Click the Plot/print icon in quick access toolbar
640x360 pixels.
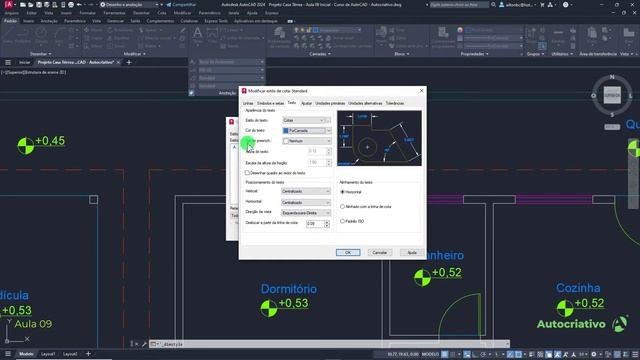coord(71,4)
